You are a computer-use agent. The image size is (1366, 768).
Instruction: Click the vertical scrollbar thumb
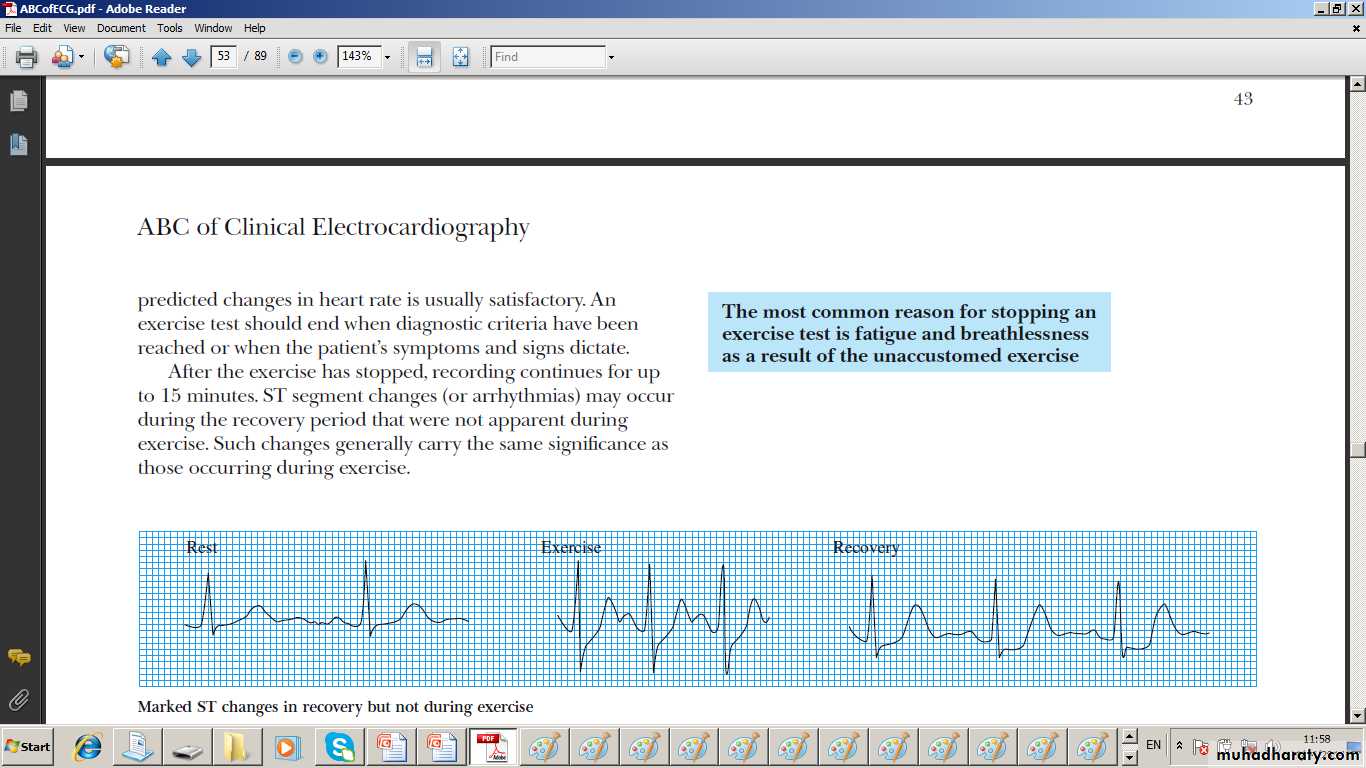coord(1357,450)
